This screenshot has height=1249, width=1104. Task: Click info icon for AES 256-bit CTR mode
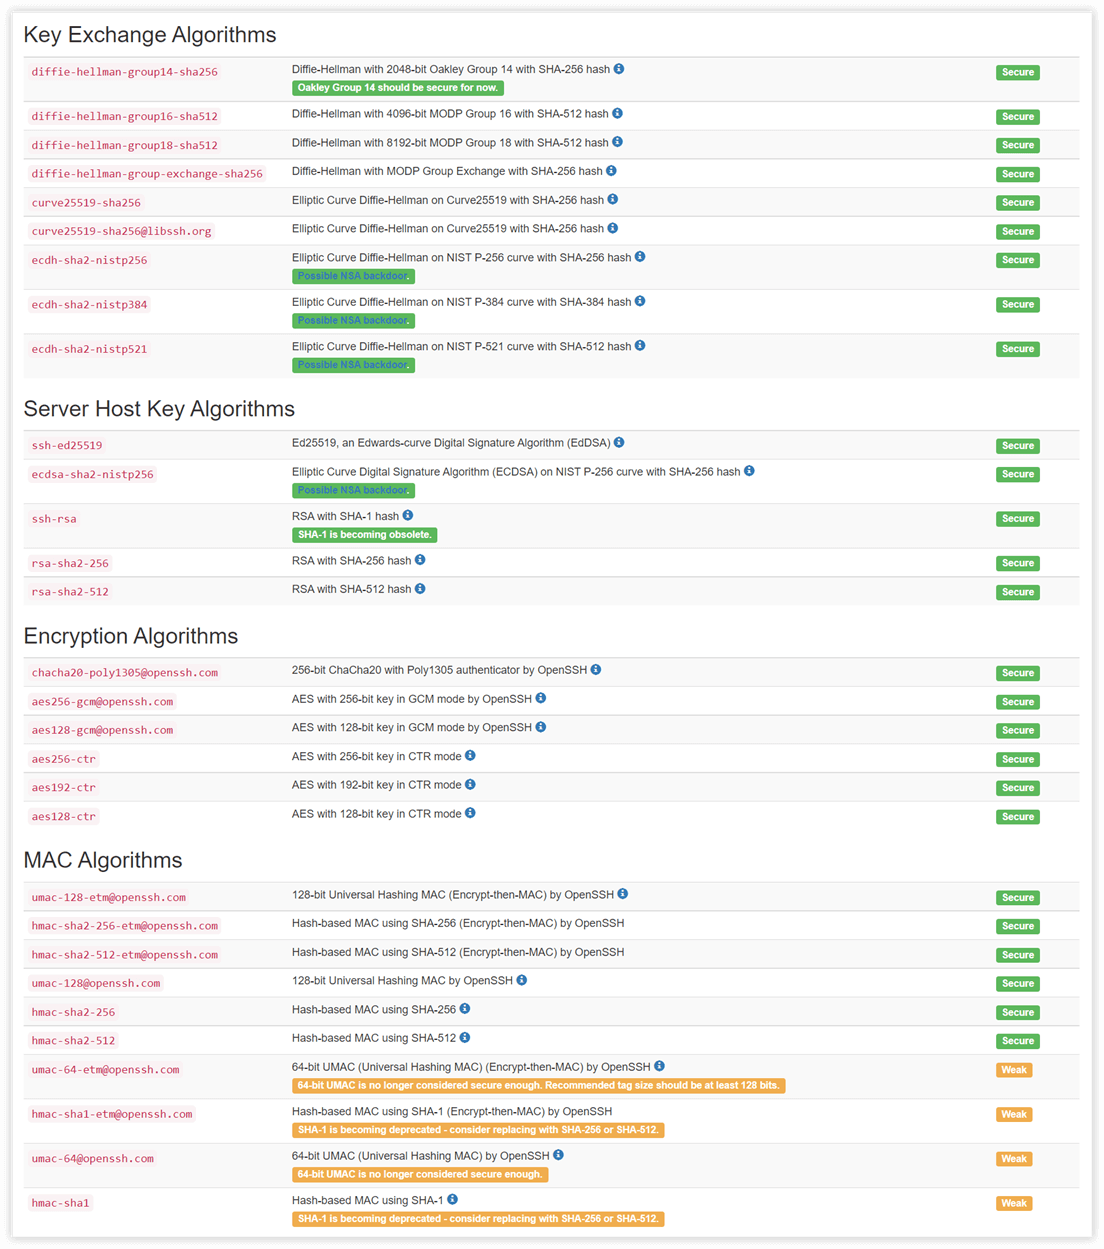click(x=470, y=756)
